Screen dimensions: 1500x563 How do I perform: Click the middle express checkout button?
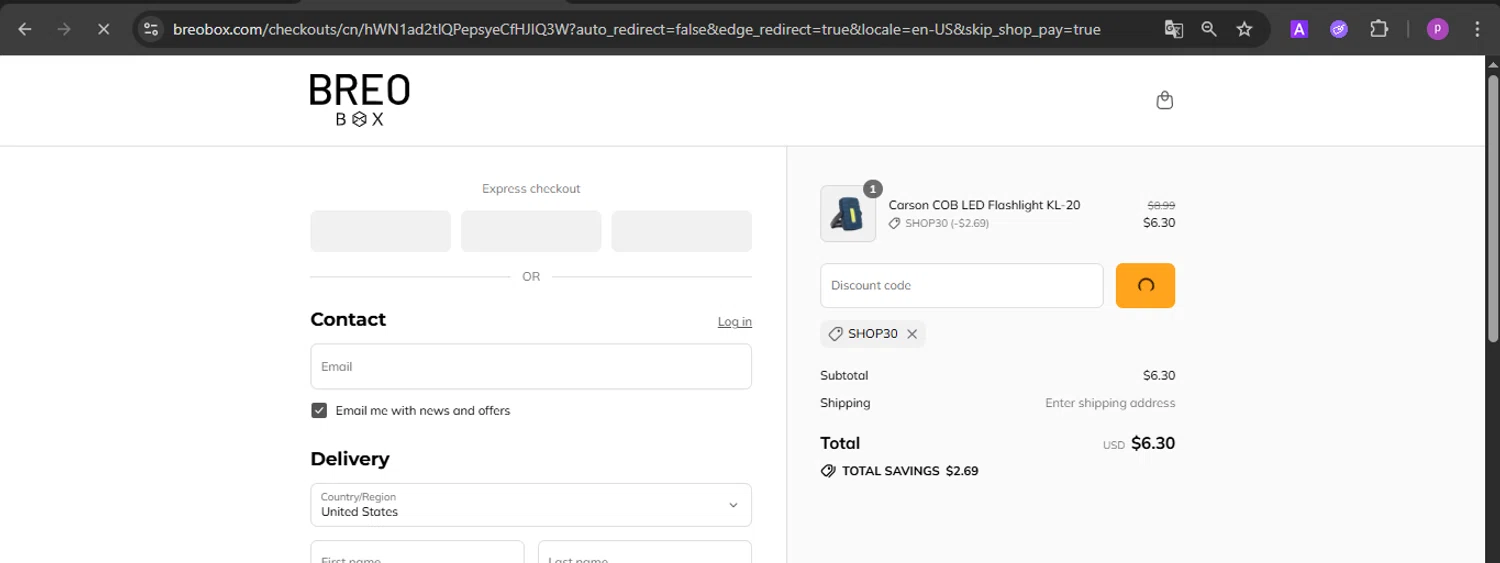coord(531,231)
